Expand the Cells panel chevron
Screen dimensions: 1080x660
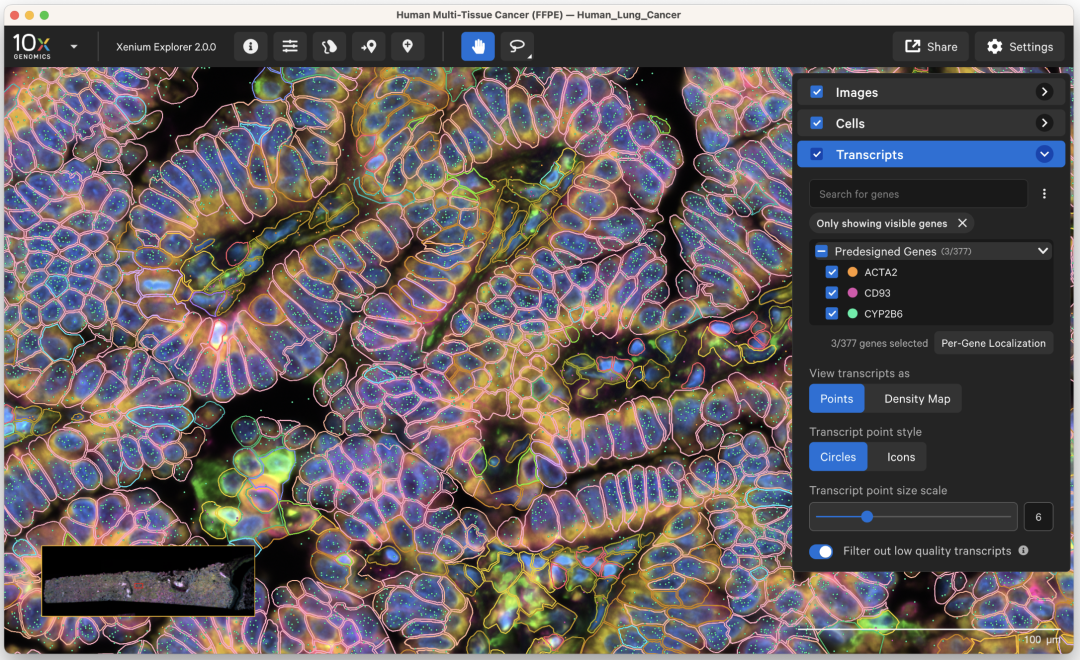tap(1044, 123)
